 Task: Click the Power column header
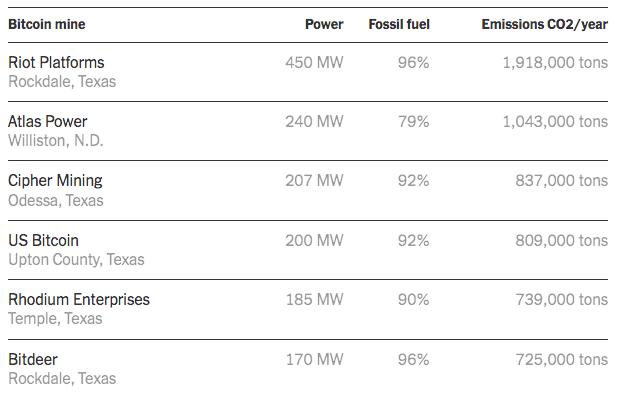point(324,24)
